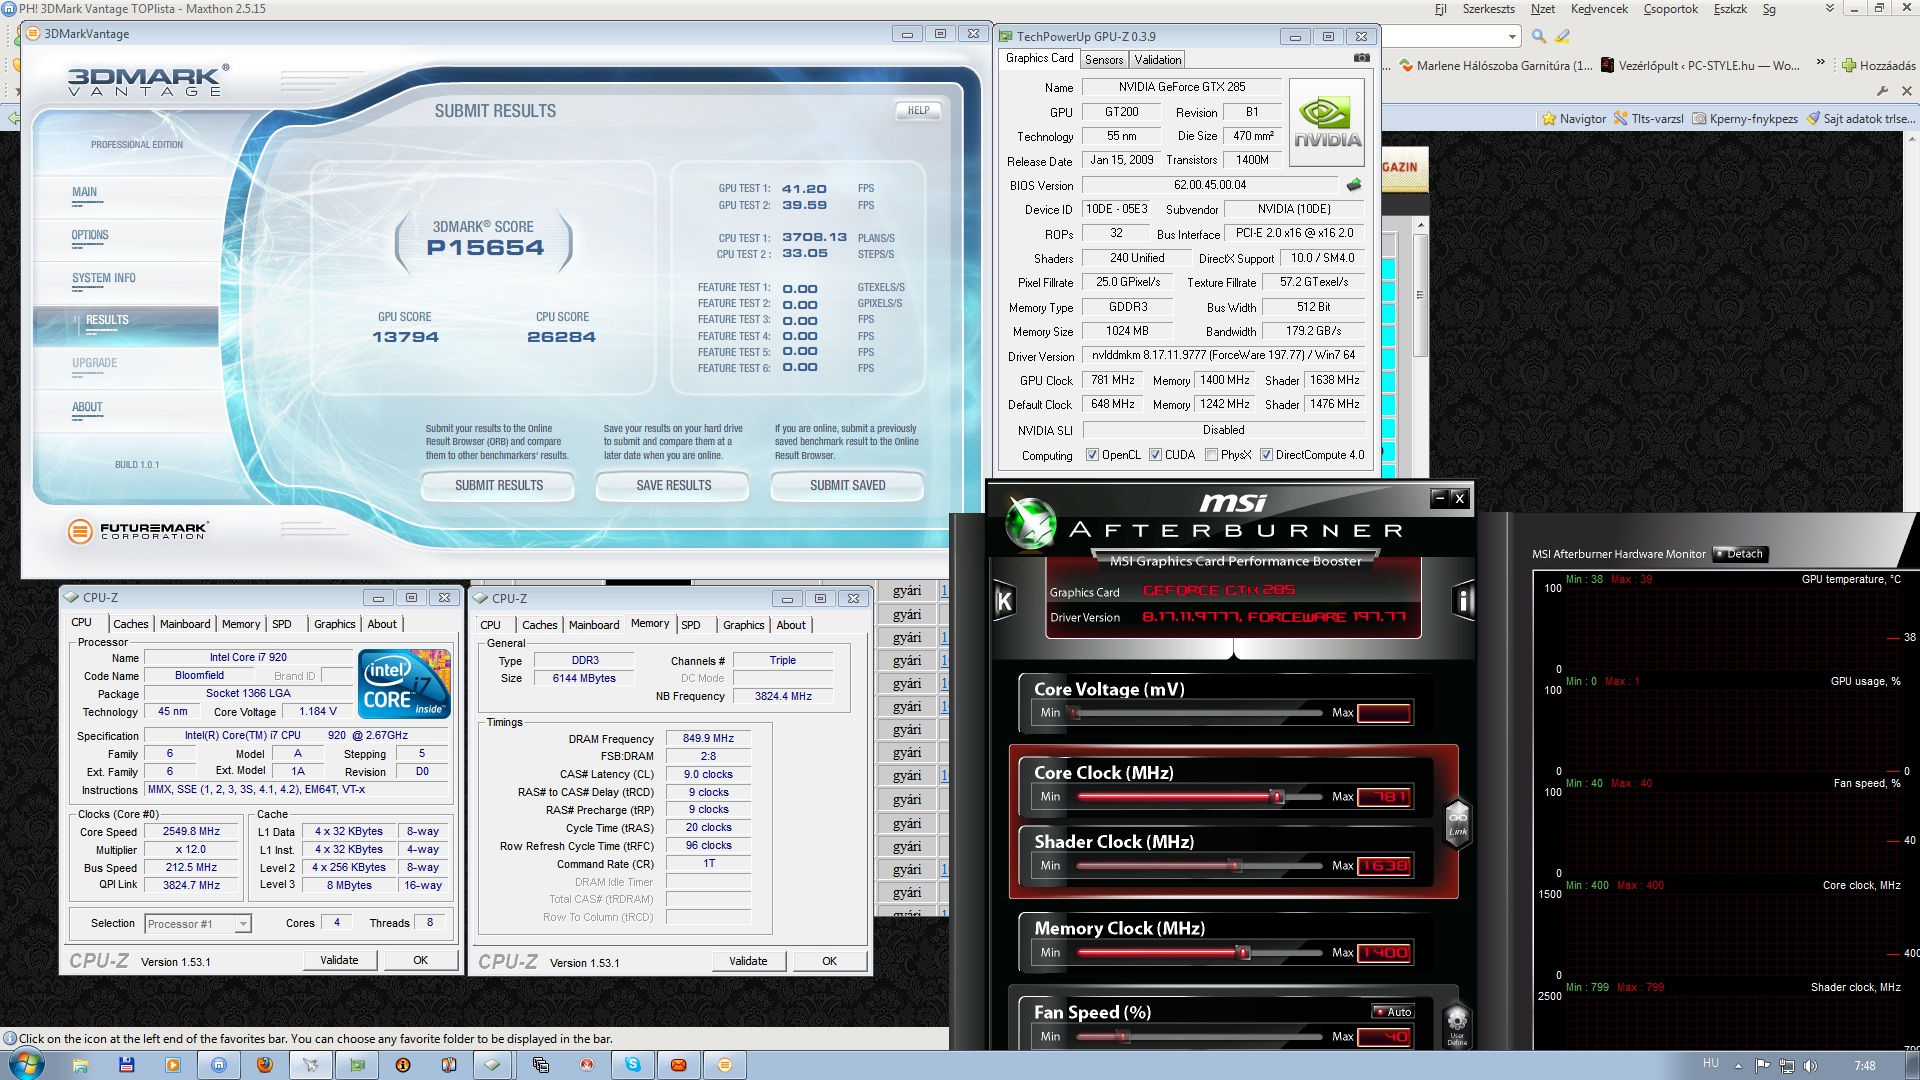Open the Kedvencek browser menu
Viewport: 1920px width, 1080px height.
[x=1599, y=9]
